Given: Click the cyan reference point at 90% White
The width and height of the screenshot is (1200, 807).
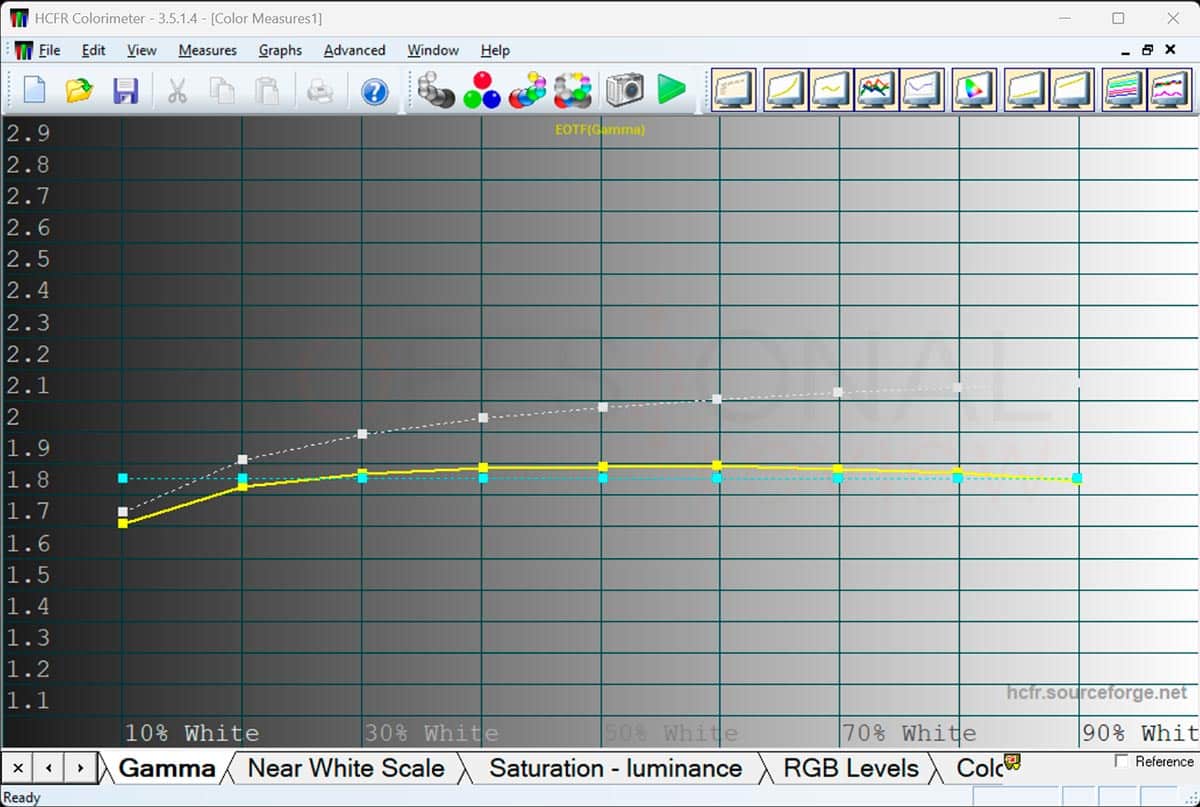Looking at the screenshot, I should tap(1077, 478).
